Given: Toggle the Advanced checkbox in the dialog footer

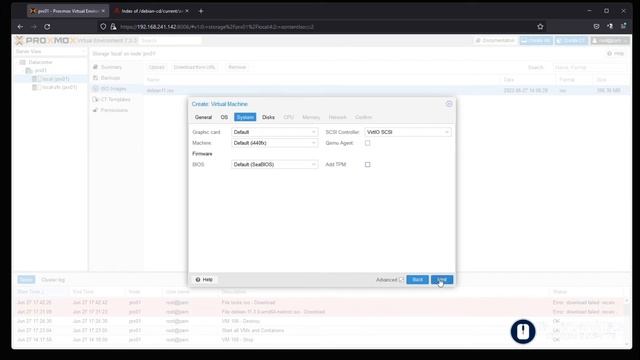Looking at the screenshot, I should (401, 280).
